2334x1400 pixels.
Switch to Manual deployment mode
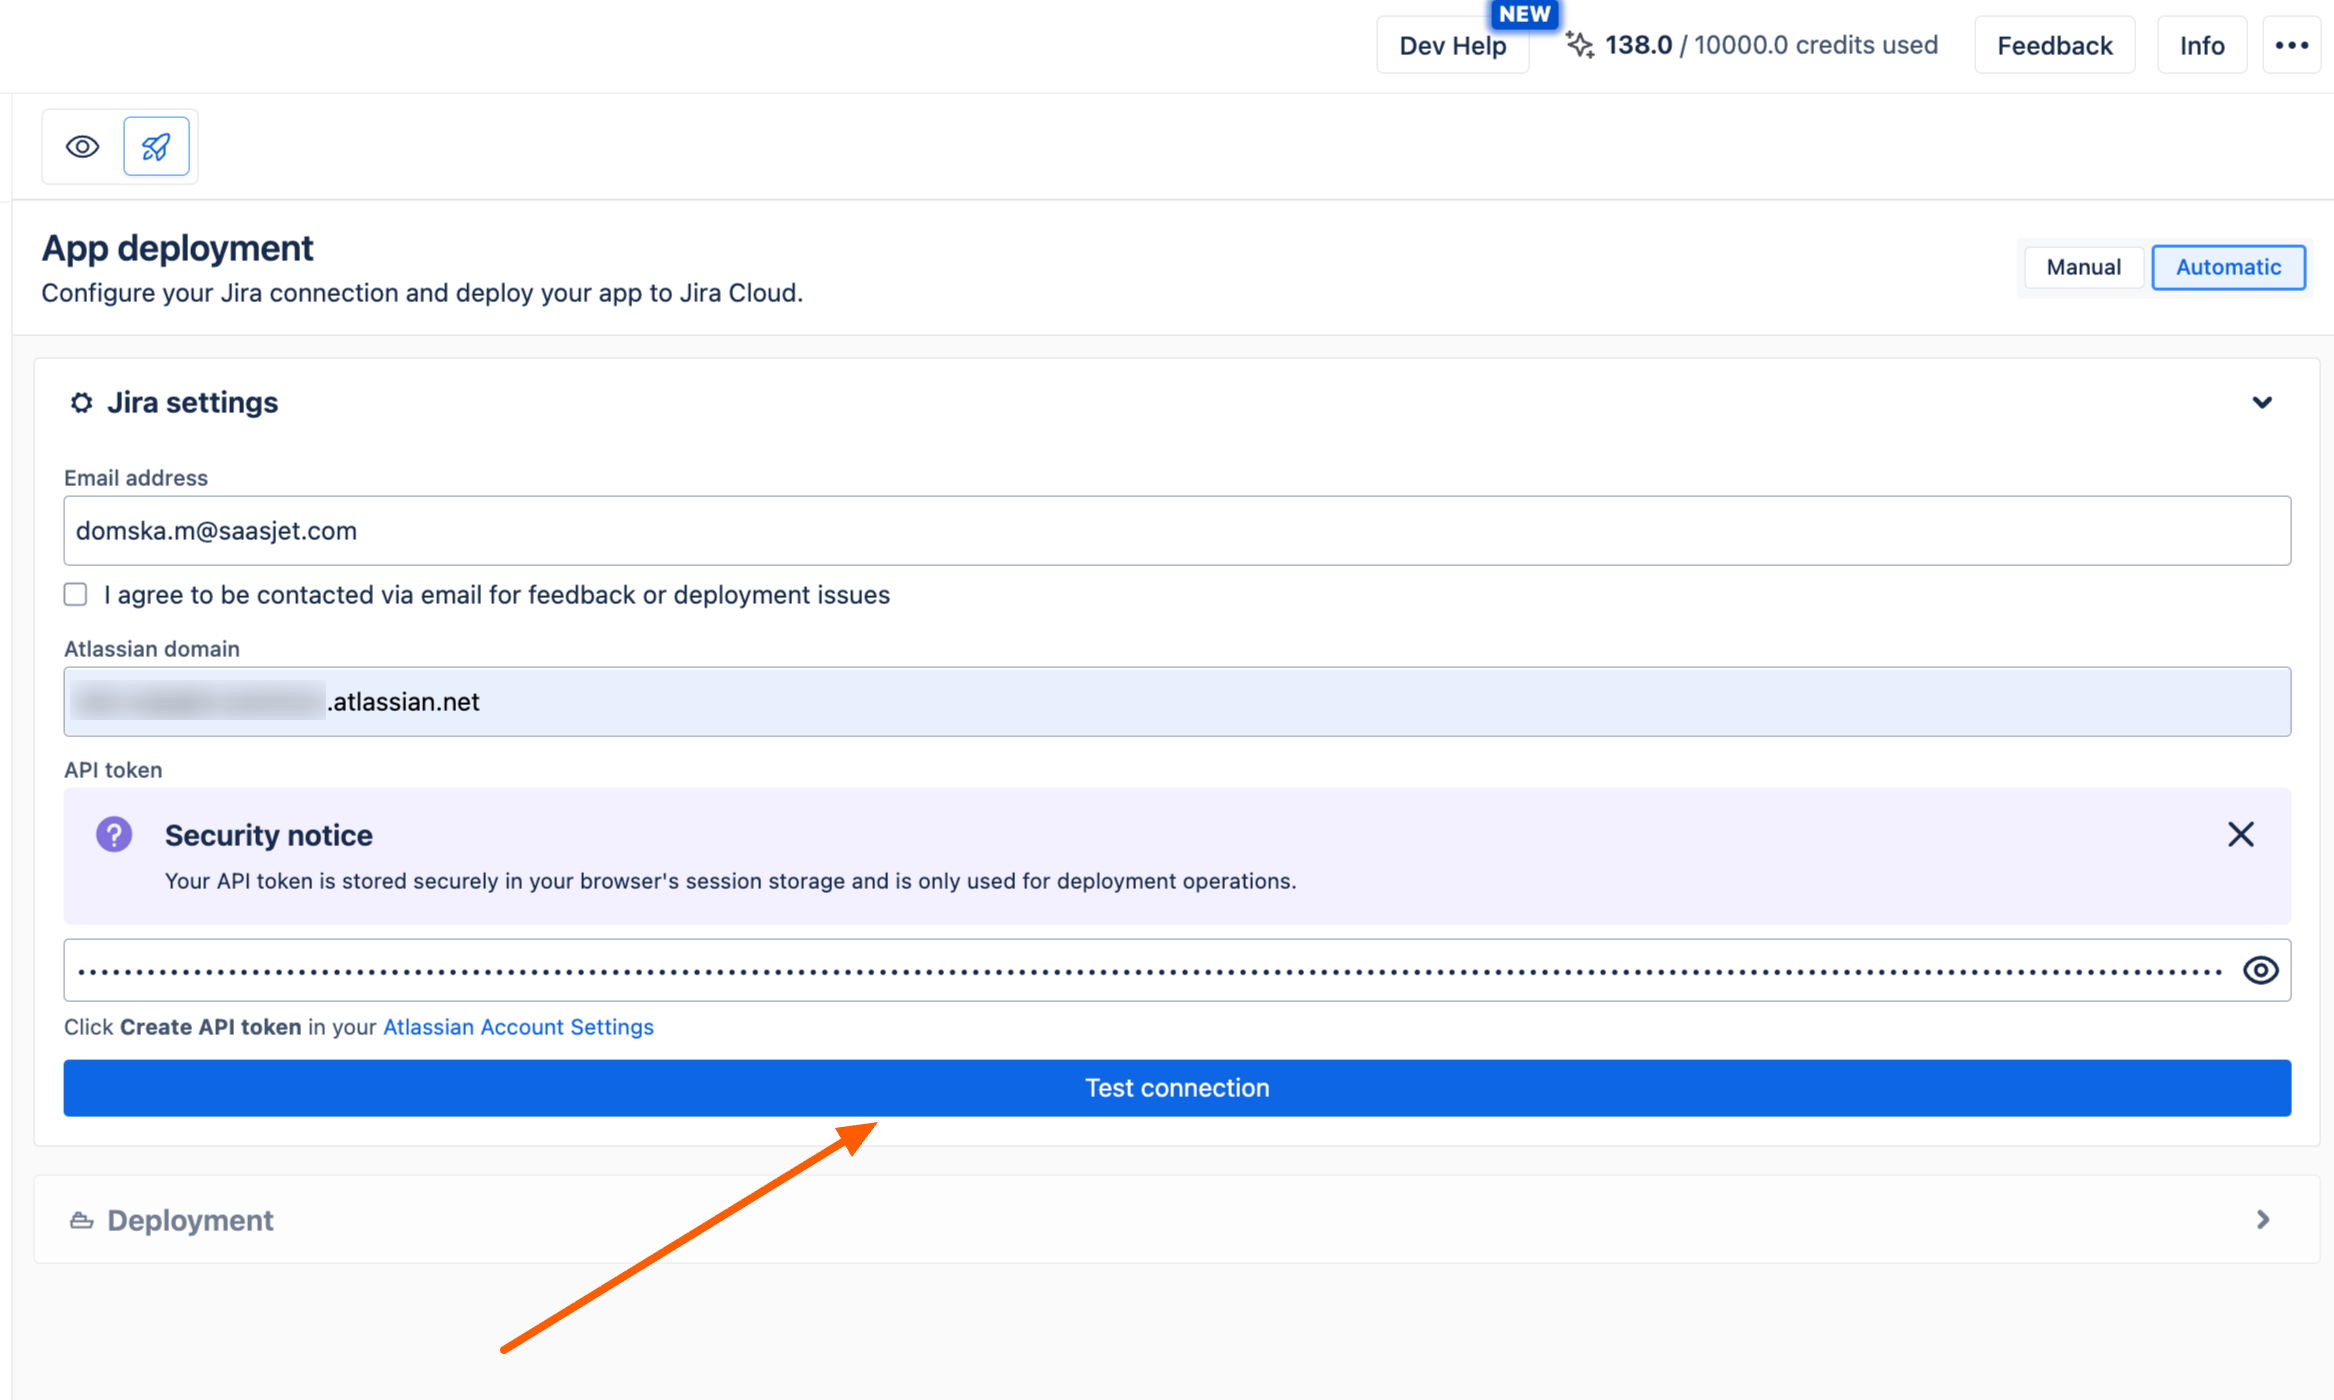pyautogui.click(x=2083, y=267)
